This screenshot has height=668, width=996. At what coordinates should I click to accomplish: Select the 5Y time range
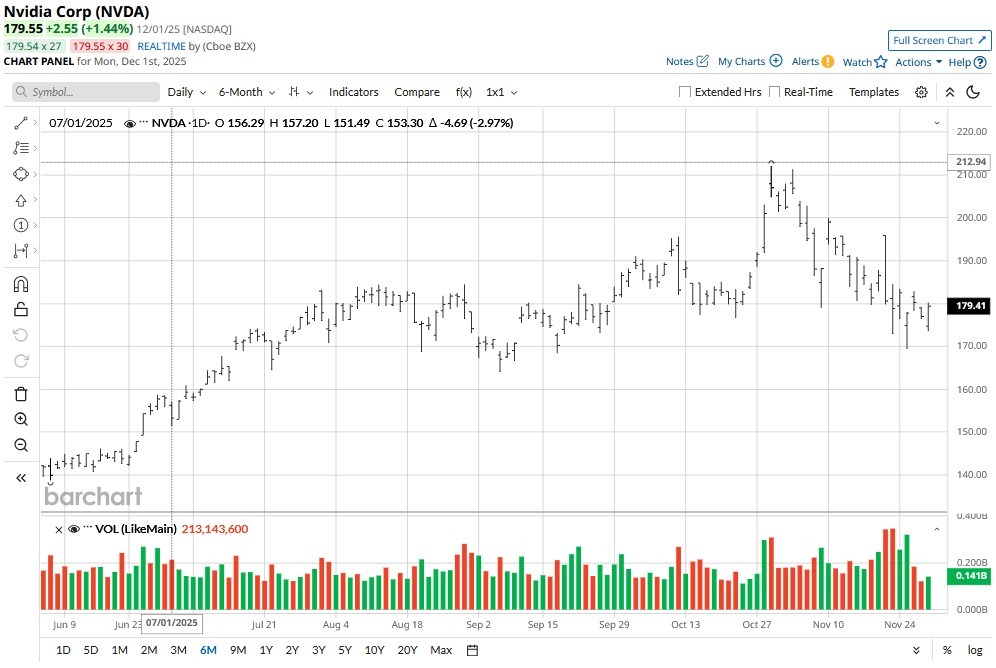[345, 650]
